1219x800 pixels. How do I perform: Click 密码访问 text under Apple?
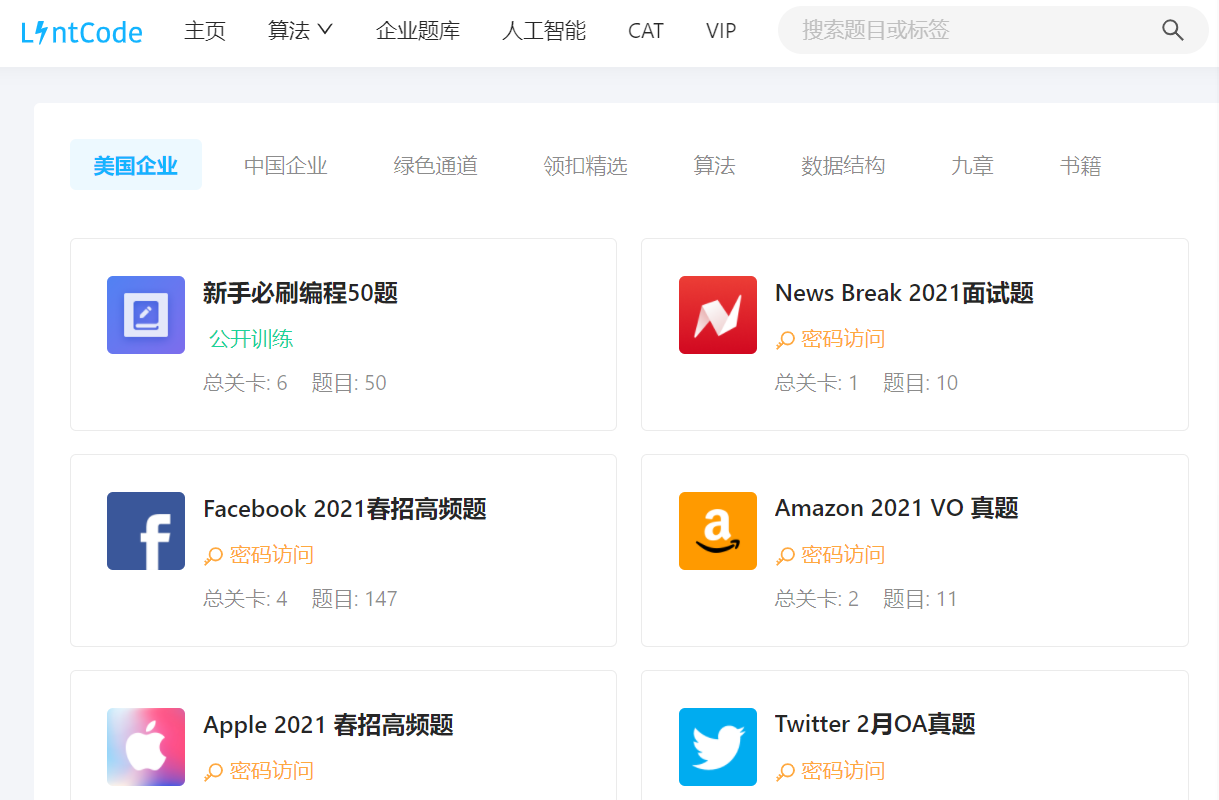[272, 771]
